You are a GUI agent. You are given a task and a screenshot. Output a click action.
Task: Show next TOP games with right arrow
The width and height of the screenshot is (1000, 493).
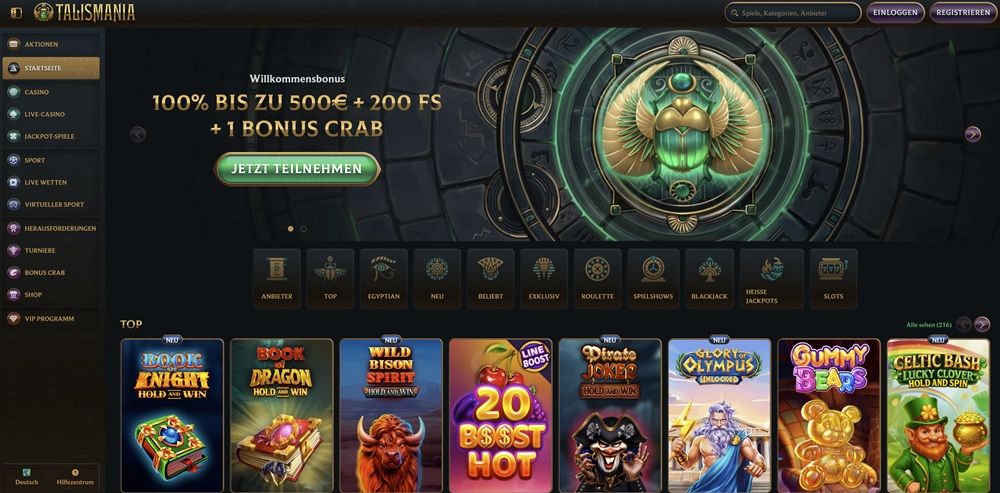click(x=982, y=325)
